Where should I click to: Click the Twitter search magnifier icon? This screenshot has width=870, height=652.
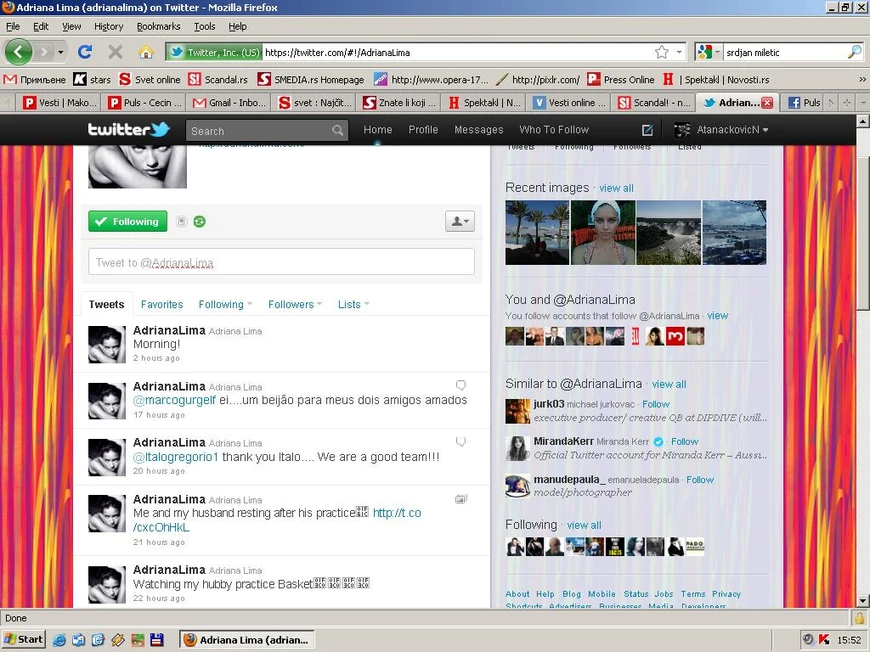coord(338,131)
